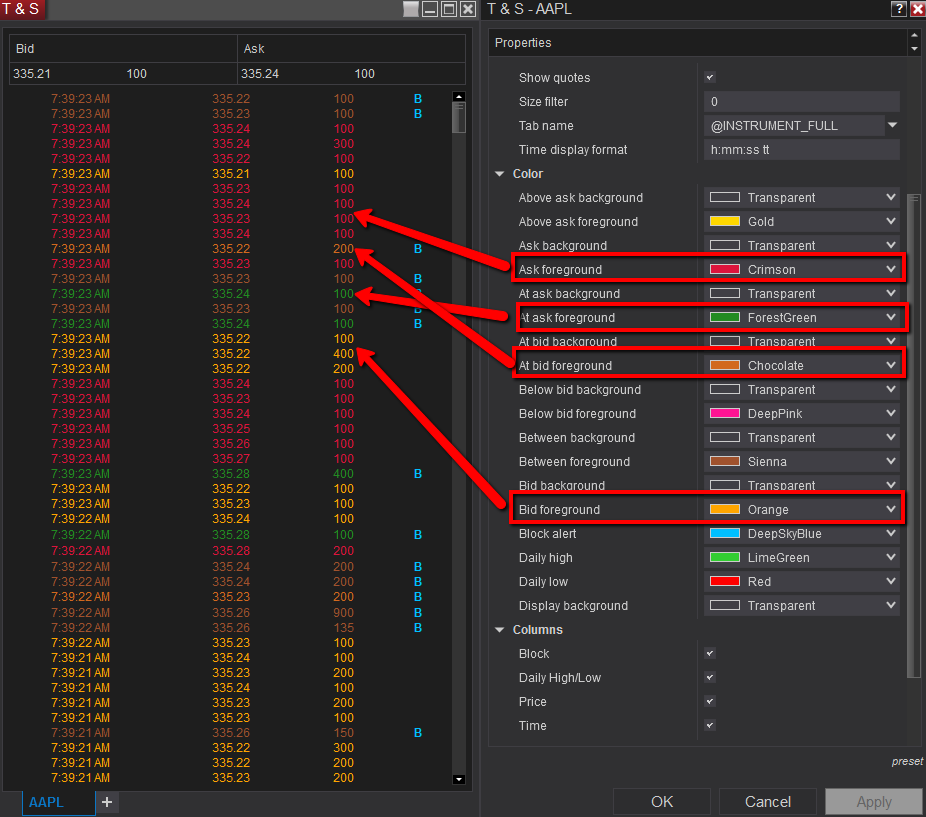Viewport: 926px width, 817px height.
Task: Click the OK button
Action: (x=661, y=802)
